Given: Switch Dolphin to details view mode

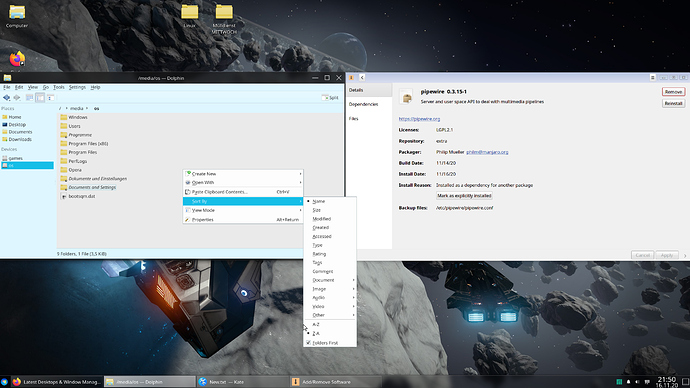Looking at the screenshot, I should pos(51,98).
